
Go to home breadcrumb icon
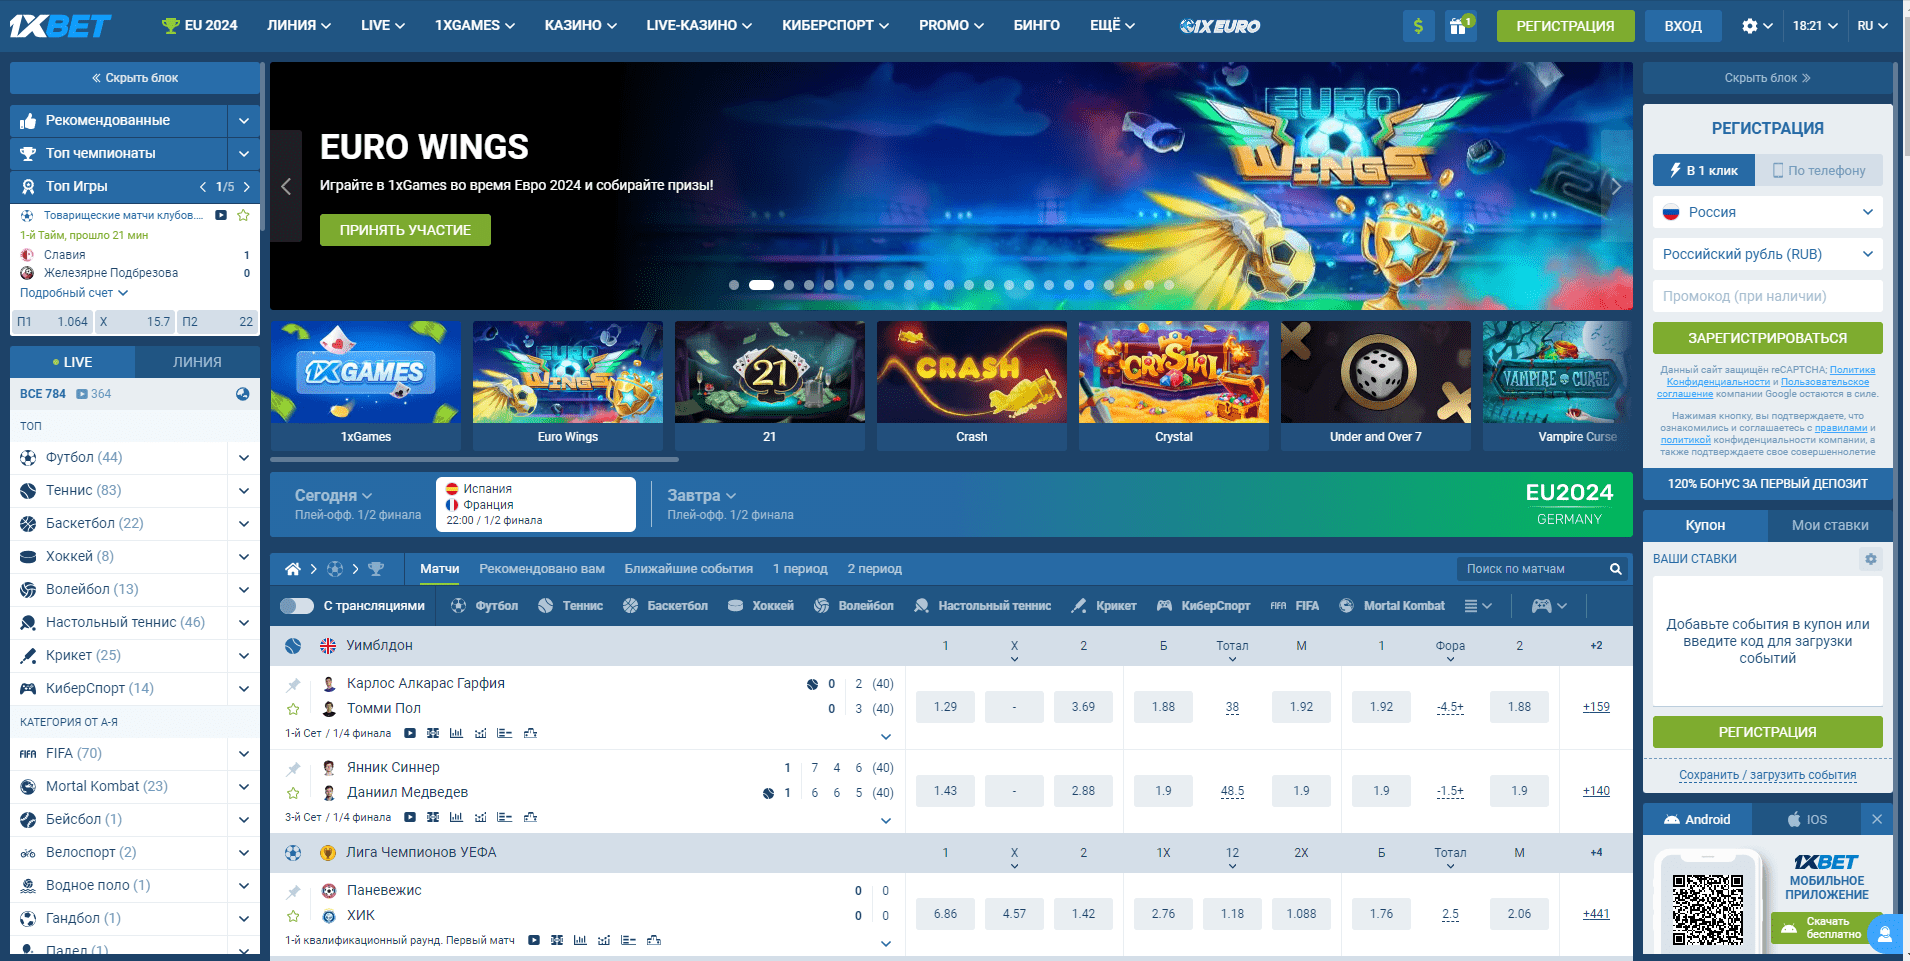click(293, 569)
